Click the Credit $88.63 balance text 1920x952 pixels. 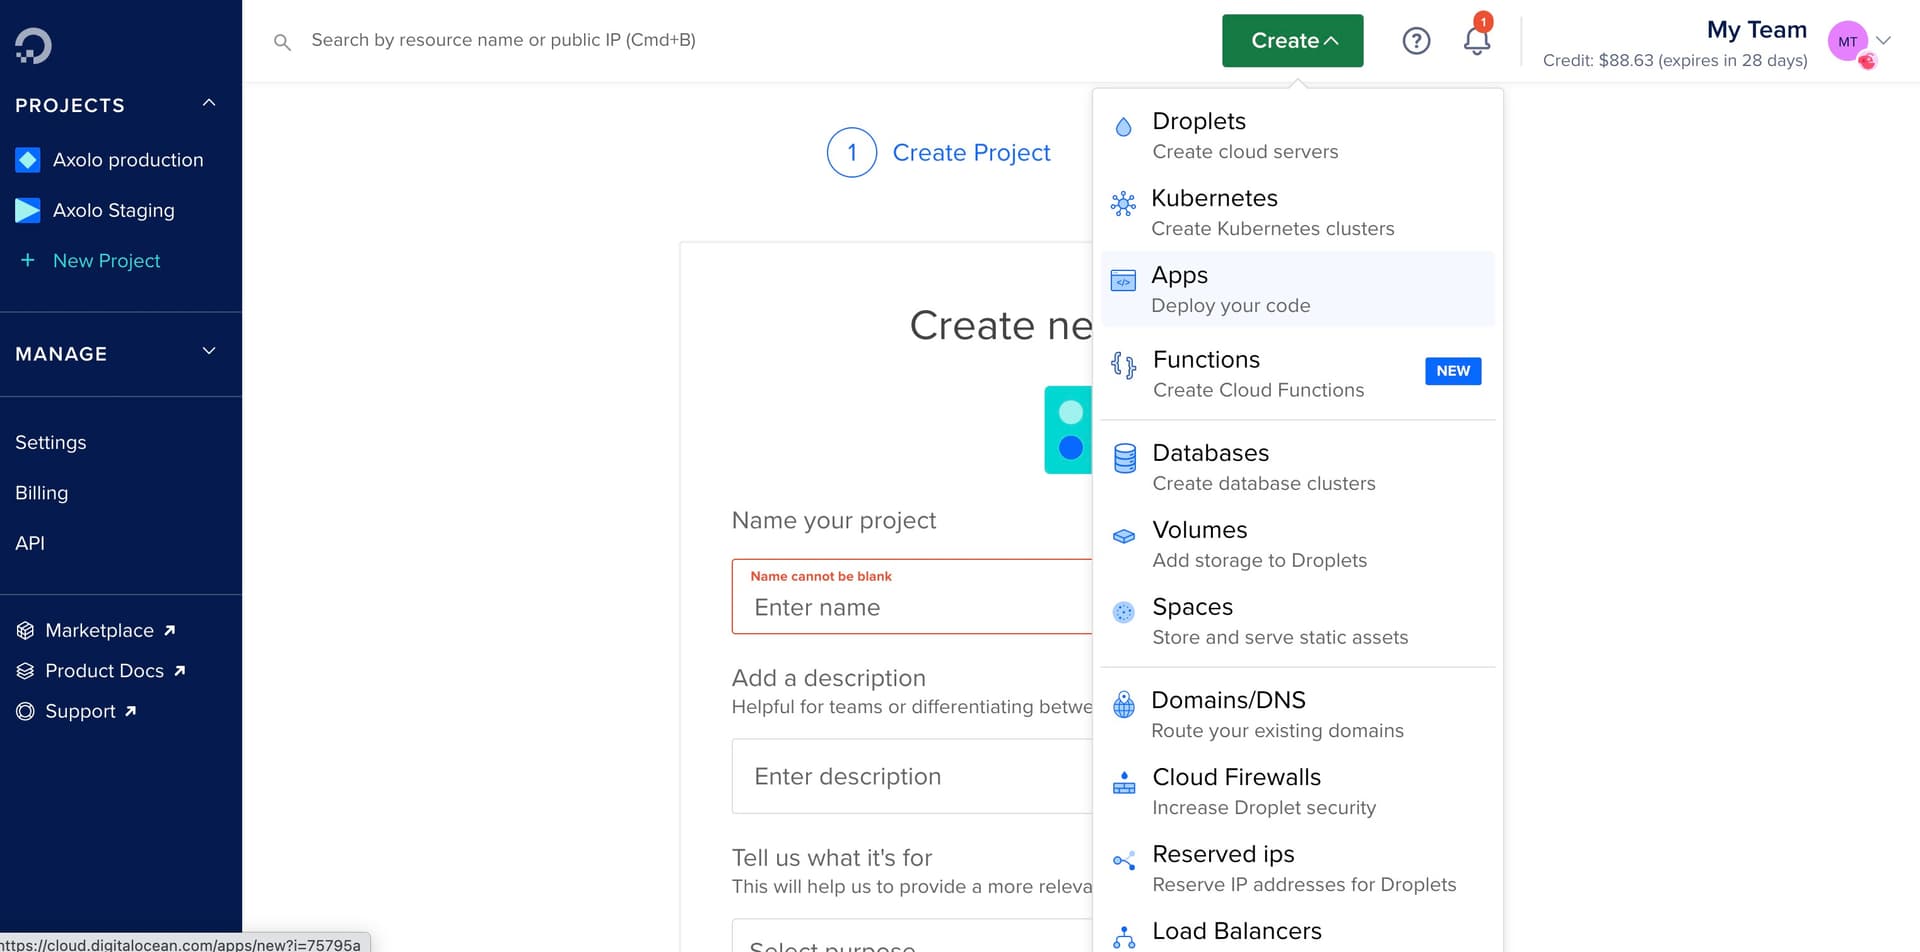(x=1675, y=60)
